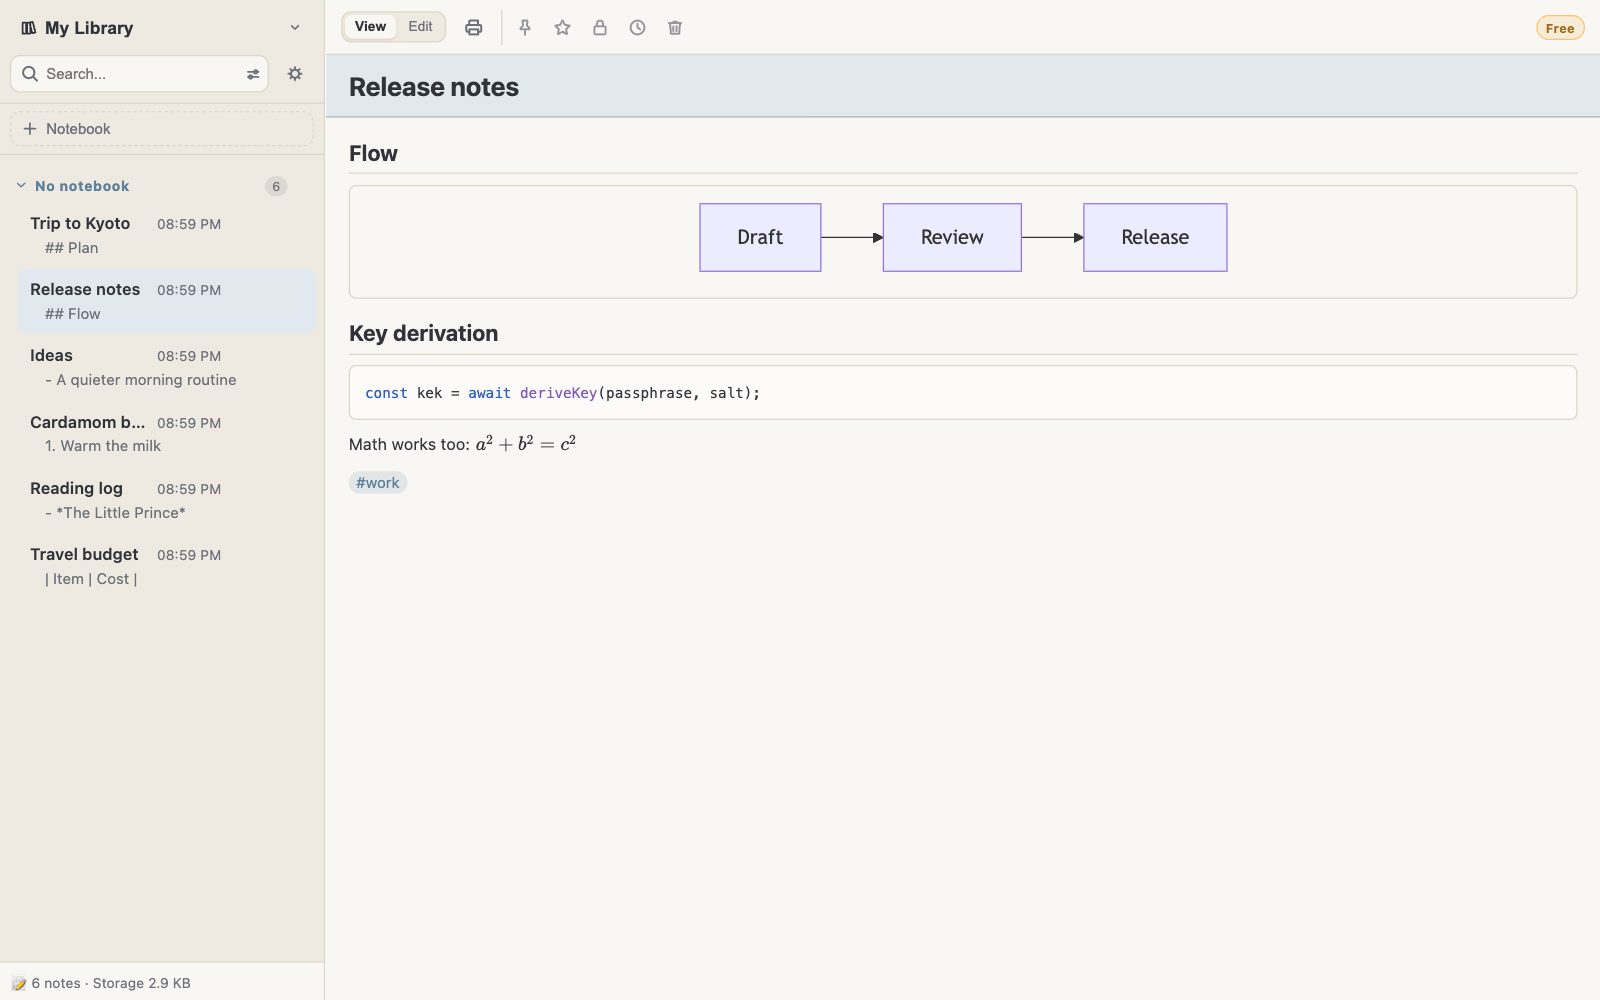Pin the Release notes note

point(525,28)
